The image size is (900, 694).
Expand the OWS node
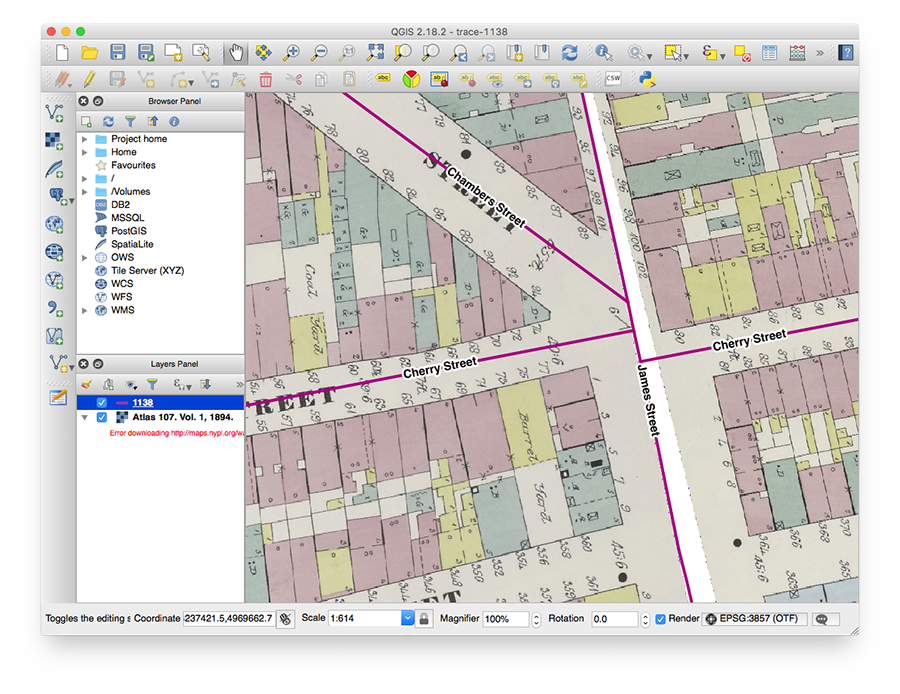coord(84,258)
